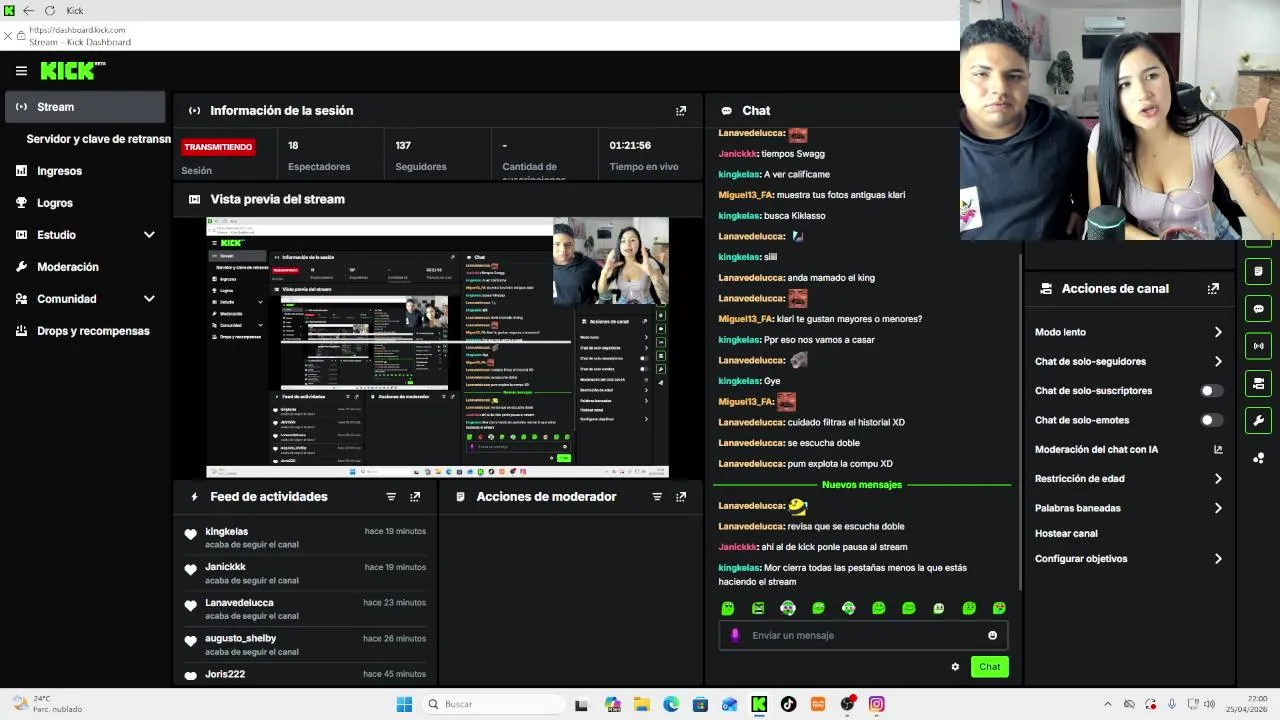Click the 01:21:56 Tiempo en vivo value

pyautogui.click(x=630, y=146)
